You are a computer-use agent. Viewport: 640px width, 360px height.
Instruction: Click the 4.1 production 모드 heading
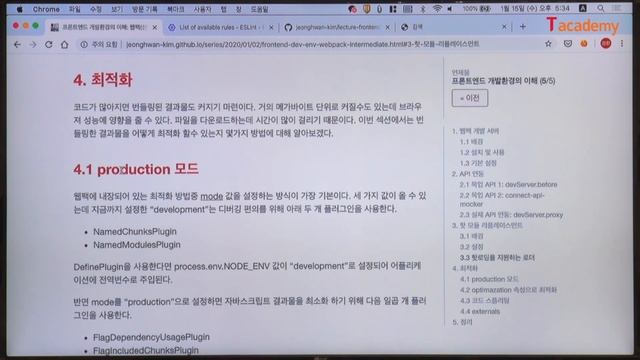136,169
